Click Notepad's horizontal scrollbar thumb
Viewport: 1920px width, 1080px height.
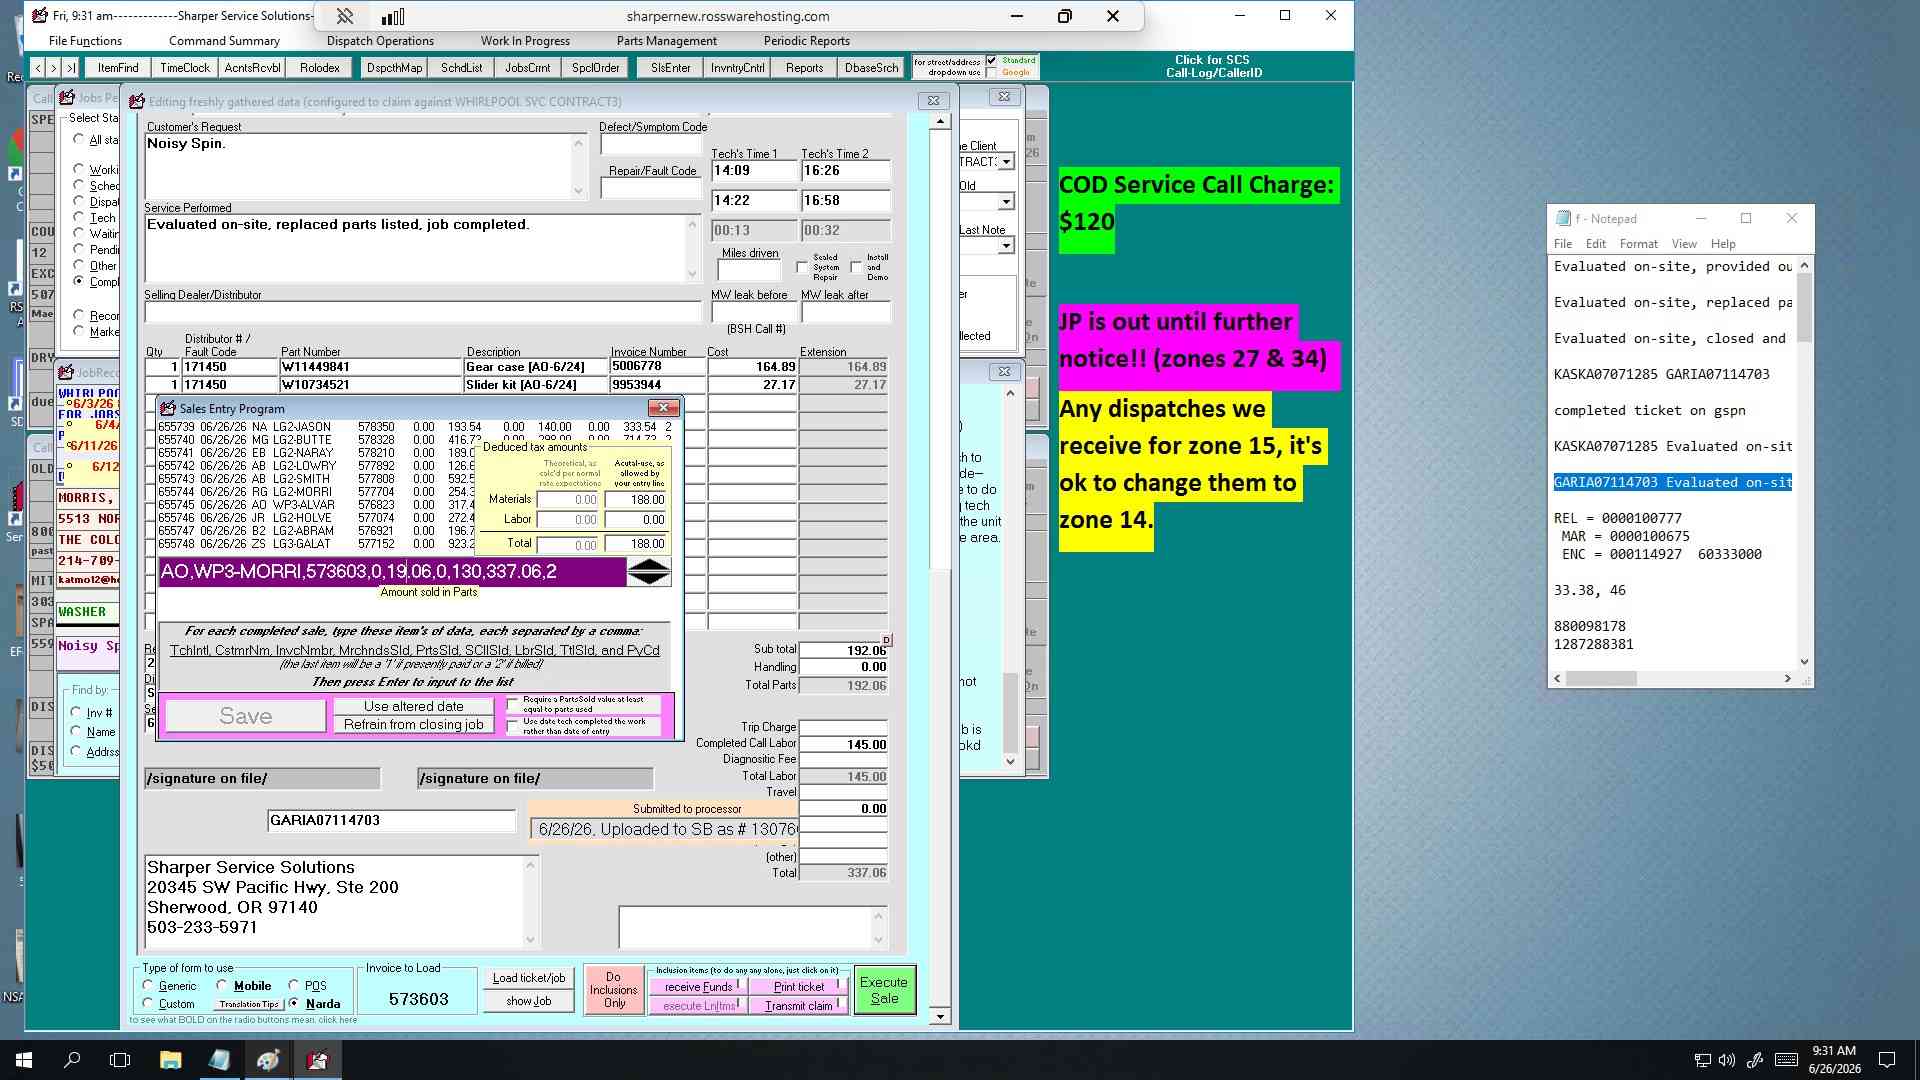(1601, 679)
